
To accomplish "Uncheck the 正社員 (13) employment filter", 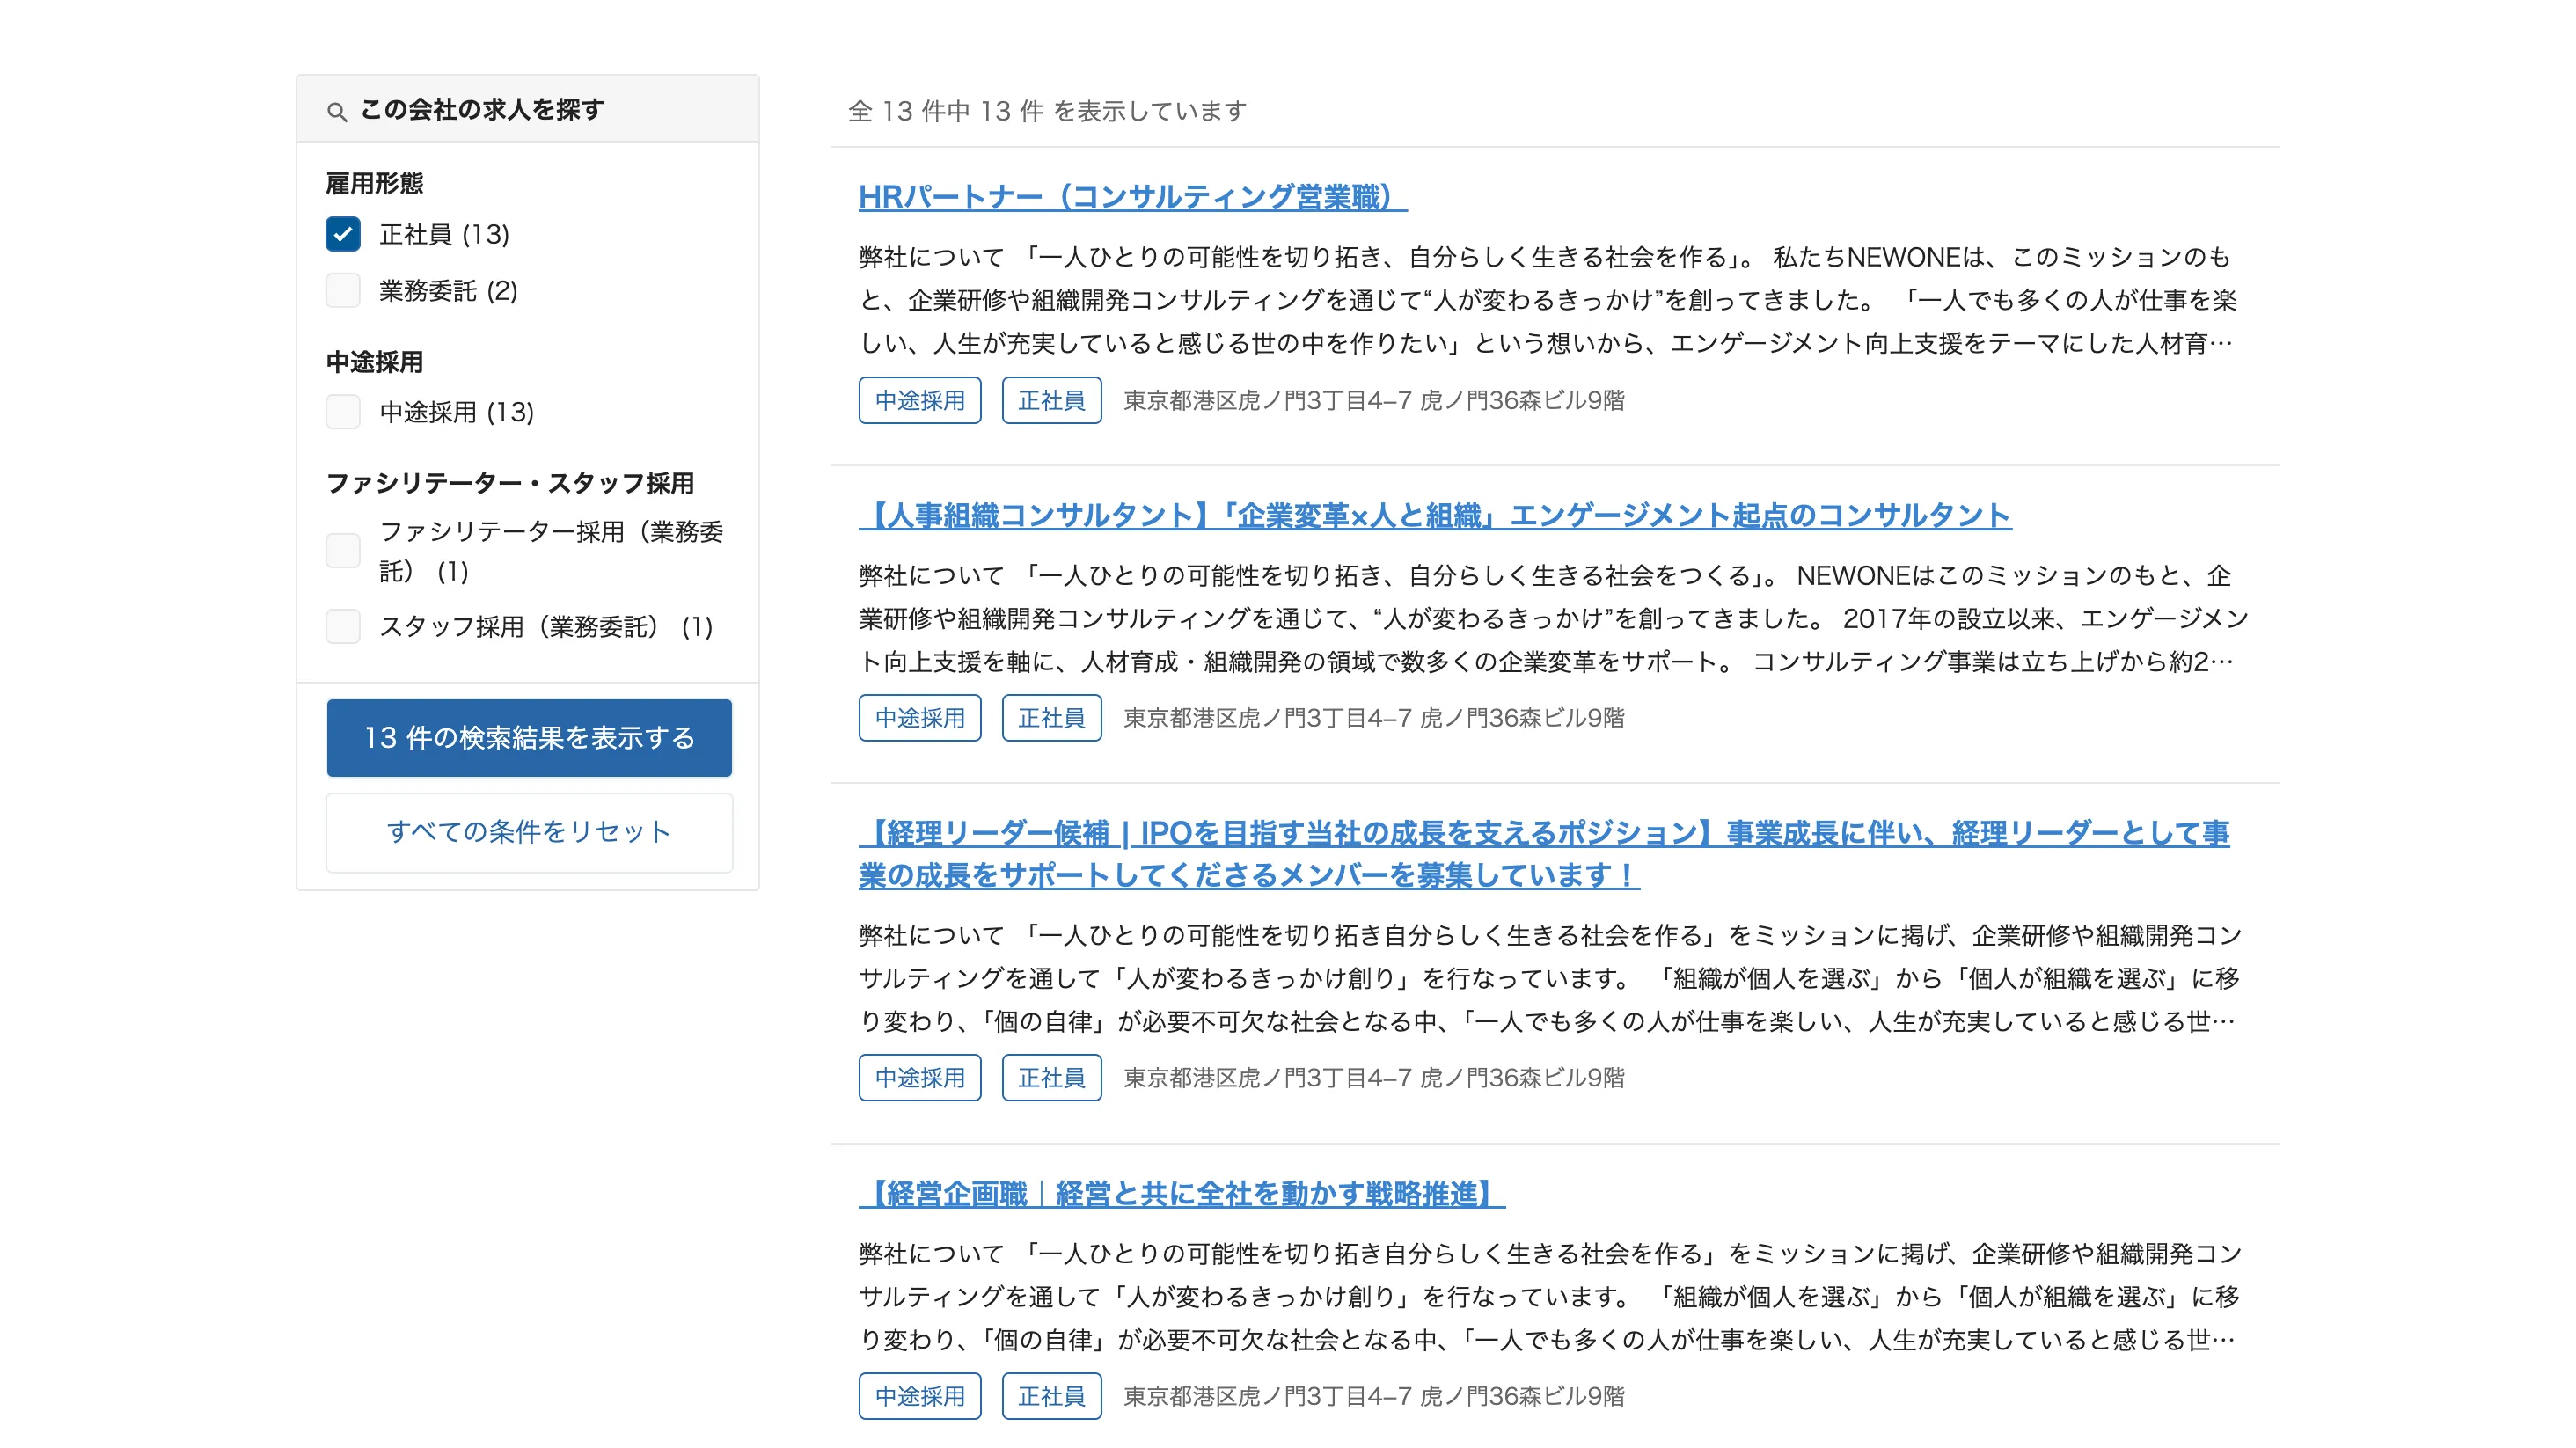I will [343, 233].
